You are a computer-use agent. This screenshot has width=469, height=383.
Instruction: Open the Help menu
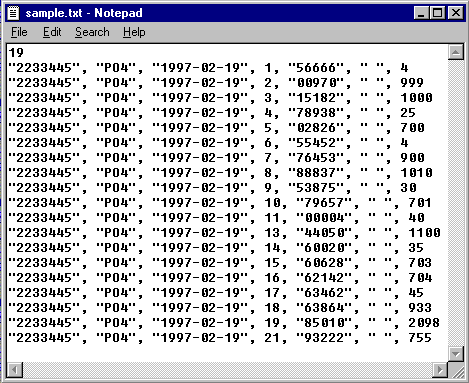pyautogui.click(x=134, y=32)
